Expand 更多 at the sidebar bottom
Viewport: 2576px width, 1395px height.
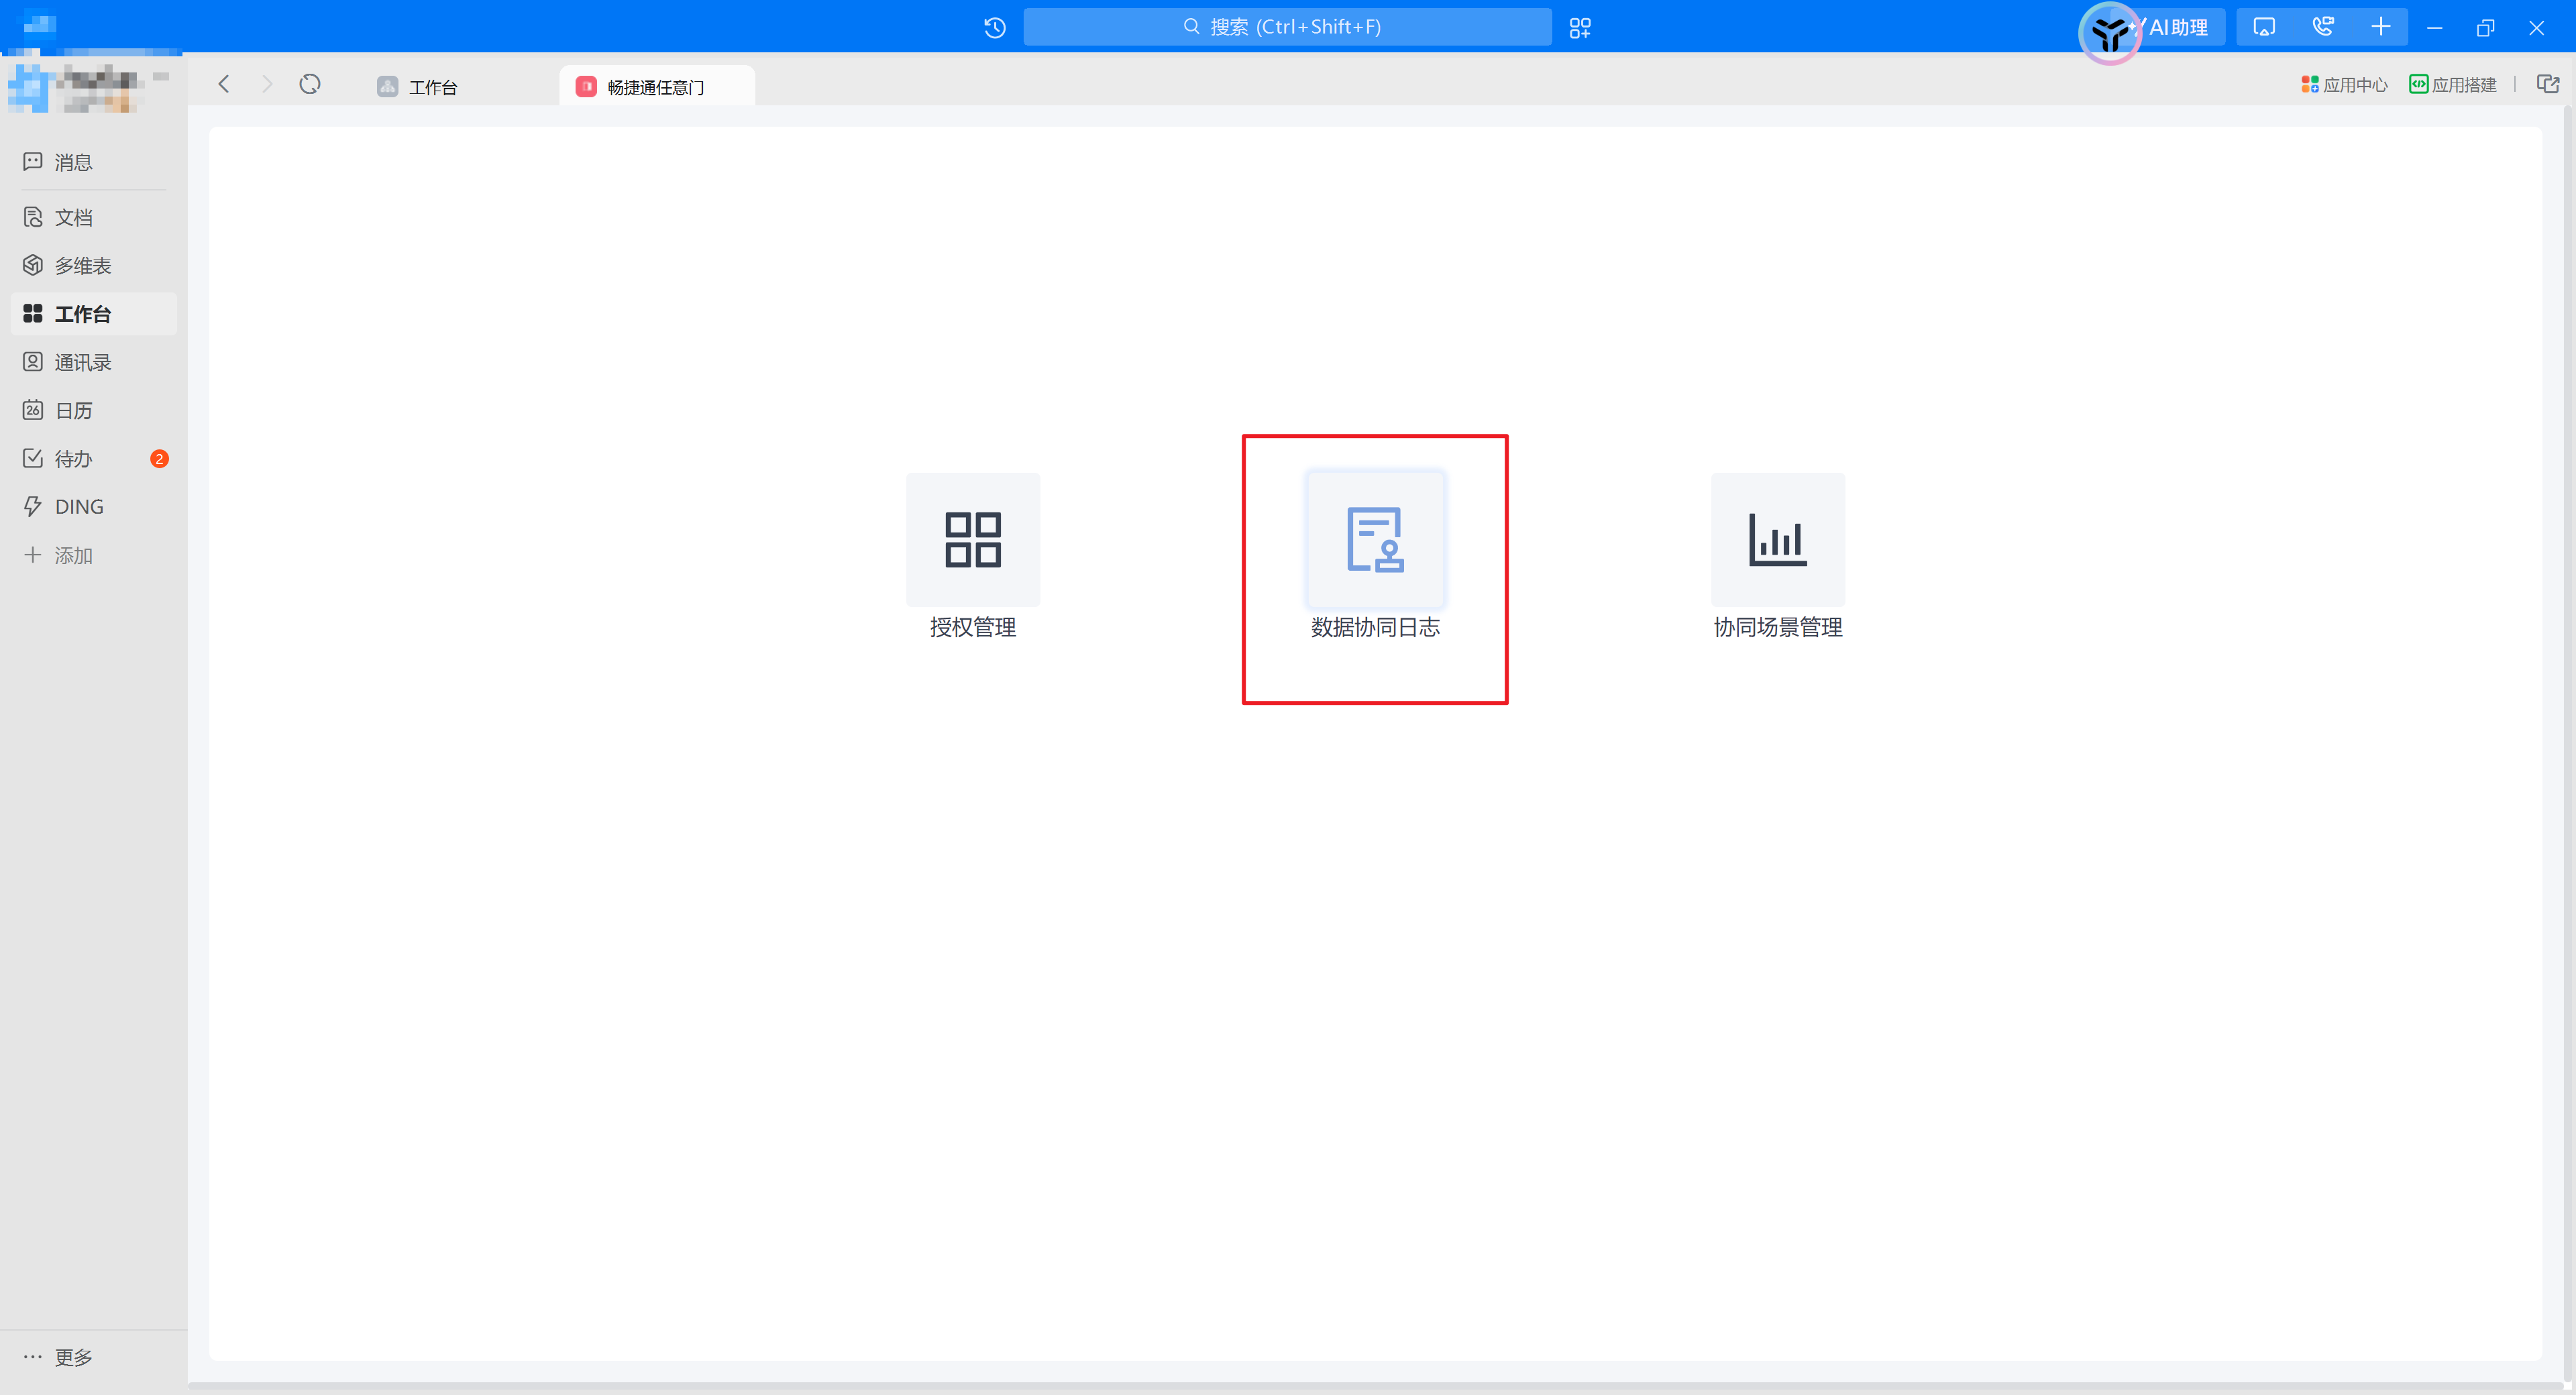click(58, 1357)
